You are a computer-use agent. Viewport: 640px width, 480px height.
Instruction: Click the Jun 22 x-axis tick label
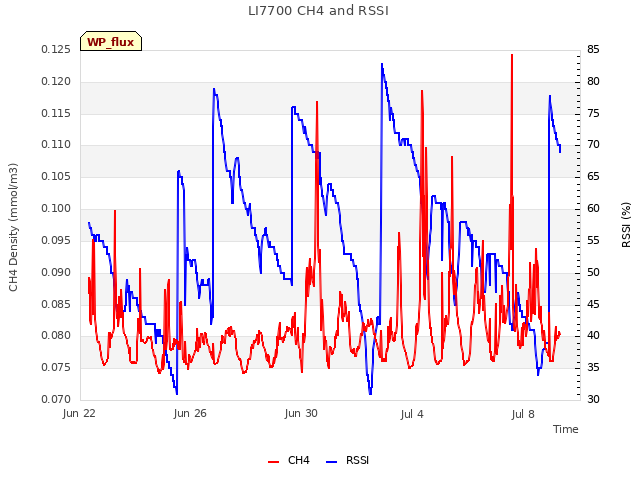click(x=79, y=413)
